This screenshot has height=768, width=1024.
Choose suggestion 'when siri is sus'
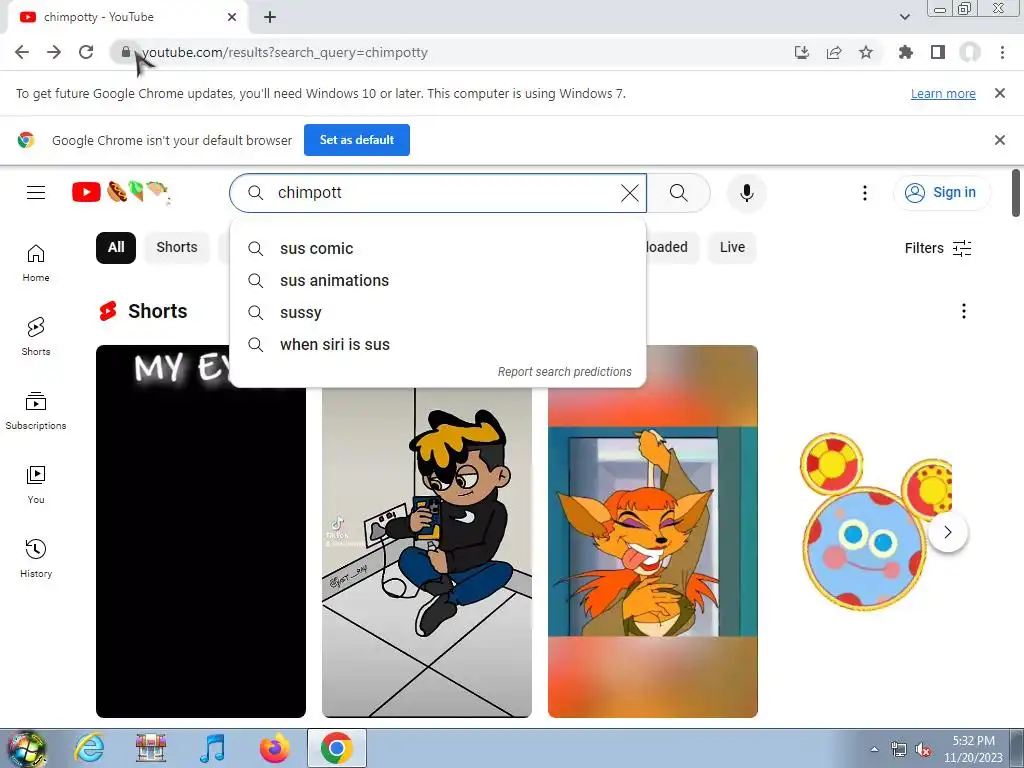coord(438,345)
